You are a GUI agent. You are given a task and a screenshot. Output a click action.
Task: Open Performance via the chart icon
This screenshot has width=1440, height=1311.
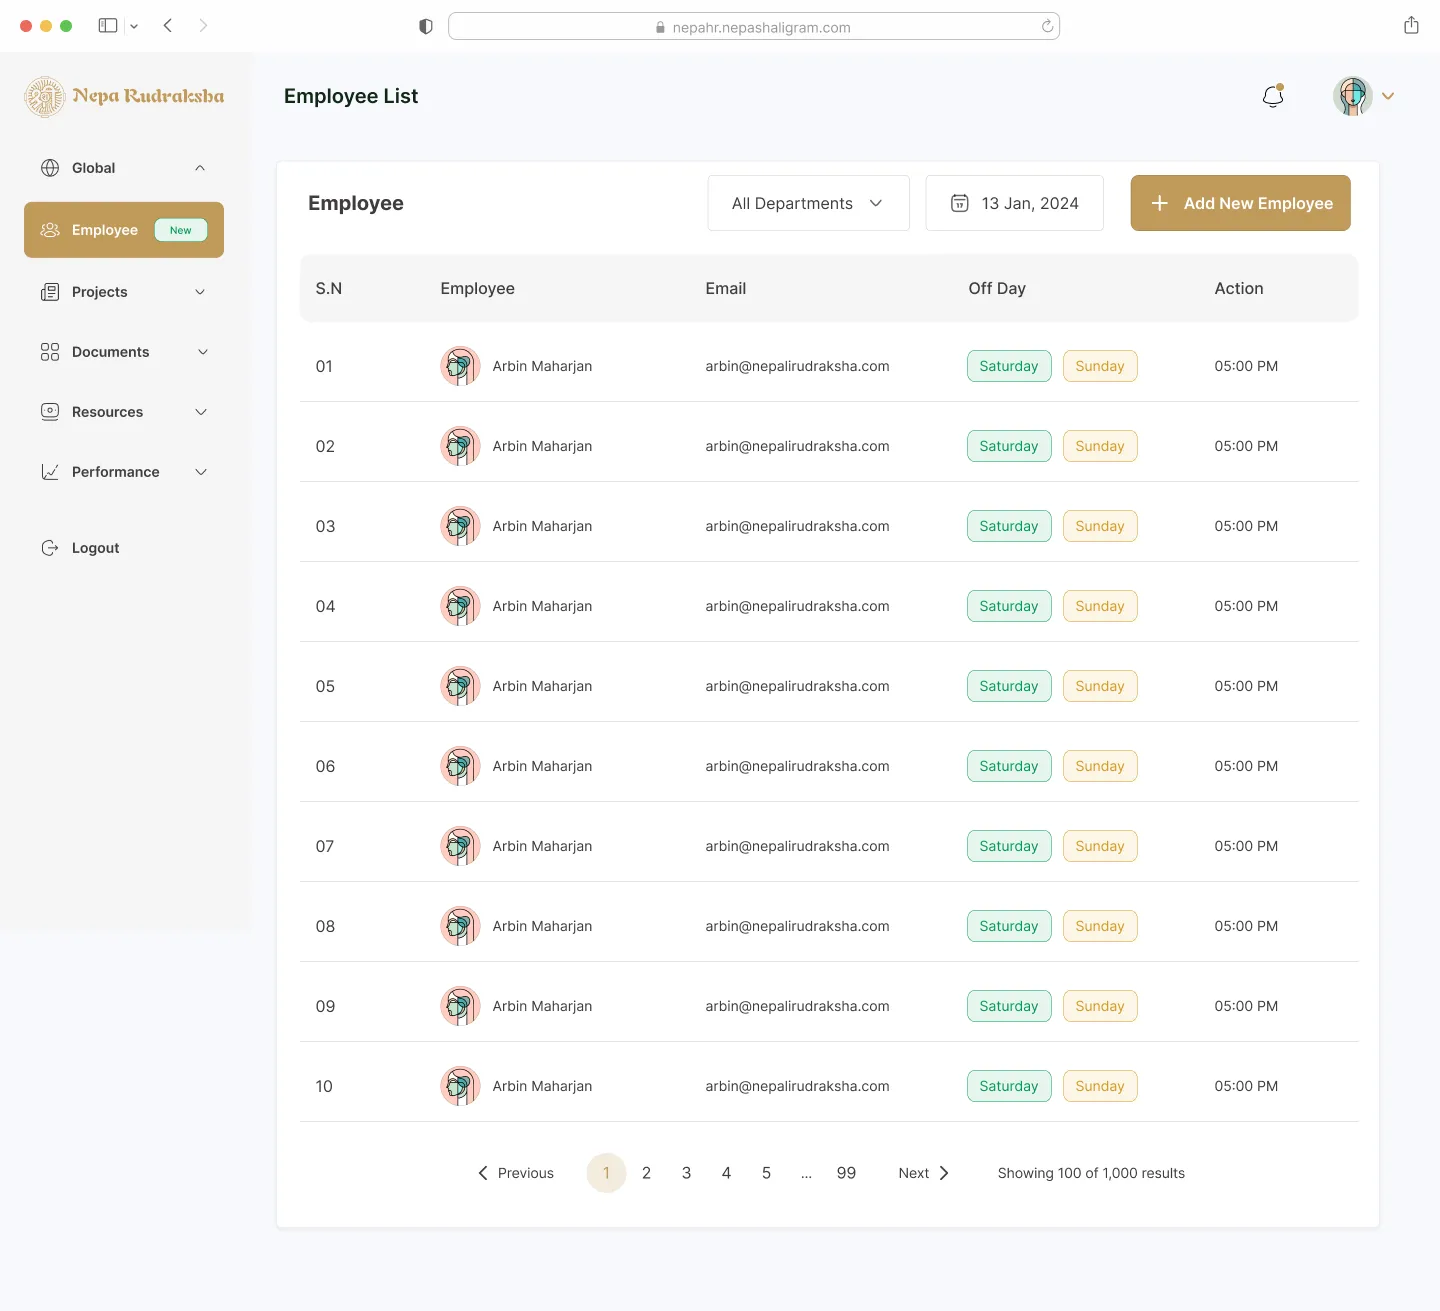(50, 472)
